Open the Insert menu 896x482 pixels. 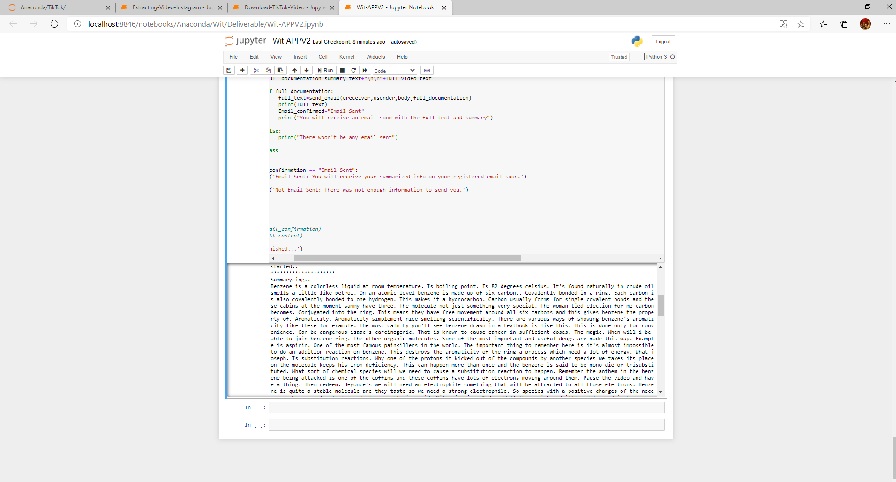click(300, 57)
